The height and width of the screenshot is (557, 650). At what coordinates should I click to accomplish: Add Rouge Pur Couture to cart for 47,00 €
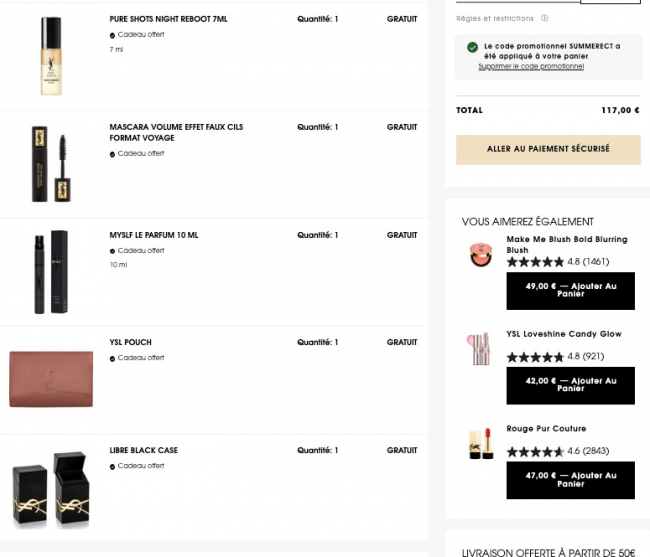click(x=570, y=480)
